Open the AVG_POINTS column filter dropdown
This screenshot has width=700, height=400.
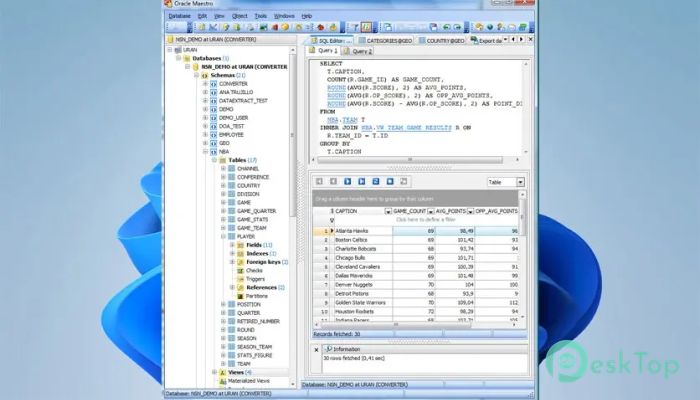(x=470, y=211)
